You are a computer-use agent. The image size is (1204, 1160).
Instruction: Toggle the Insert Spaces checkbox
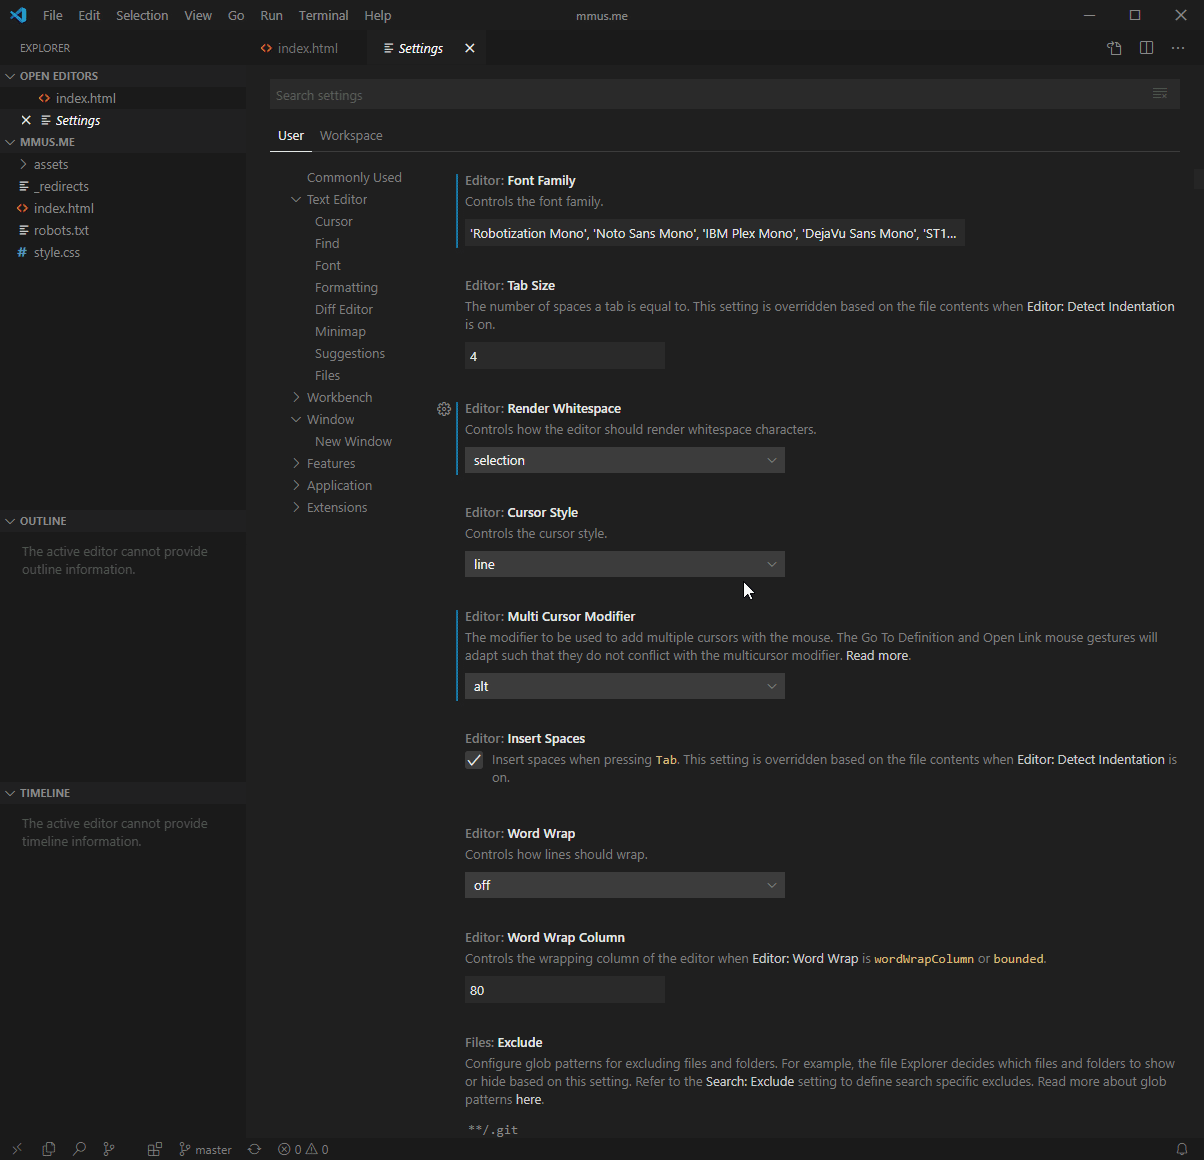474,760
